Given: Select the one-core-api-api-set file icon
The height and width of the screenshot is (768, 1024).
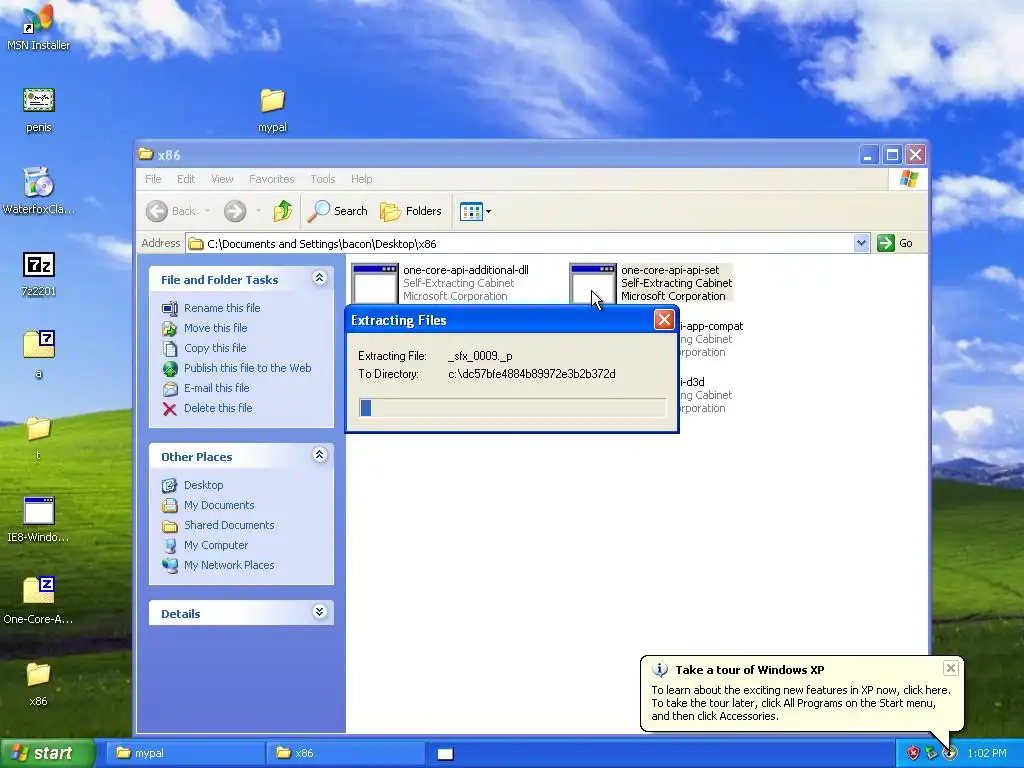Looking at the screenshot, I should (x=593, y=283).
